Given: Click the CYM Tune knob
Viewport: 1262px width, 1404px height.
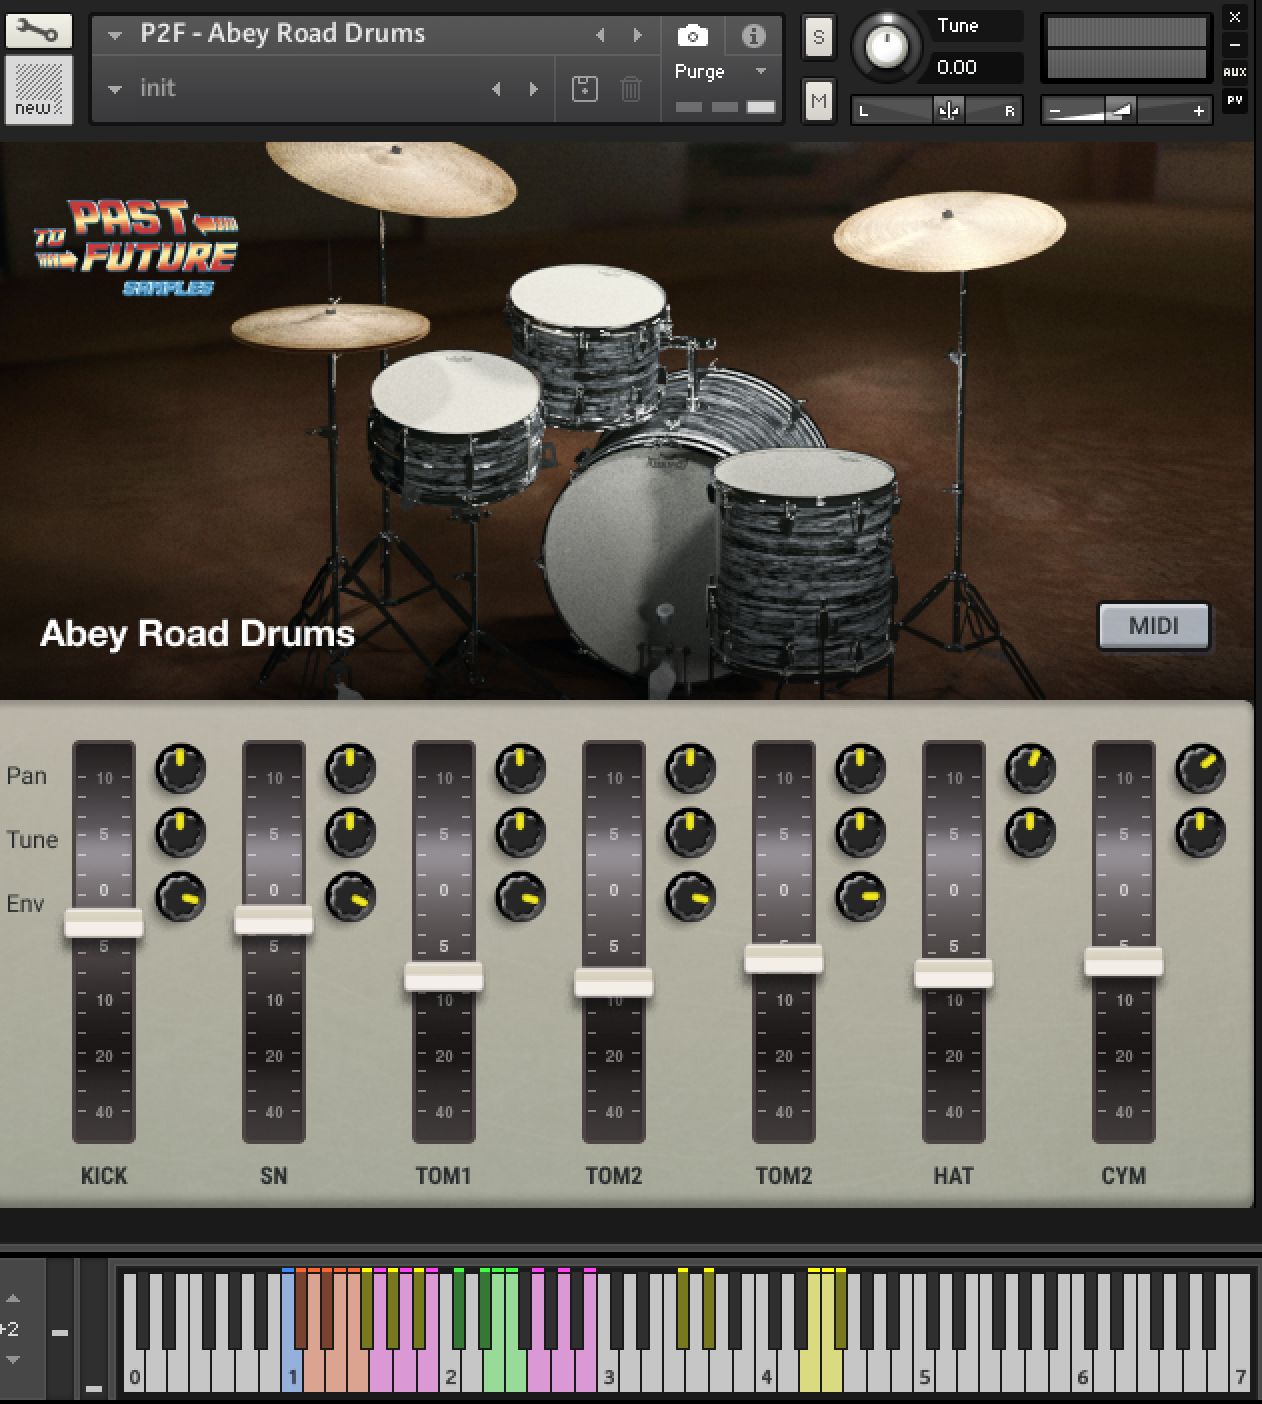Looking at the screenshot, I should [1200, 833].
